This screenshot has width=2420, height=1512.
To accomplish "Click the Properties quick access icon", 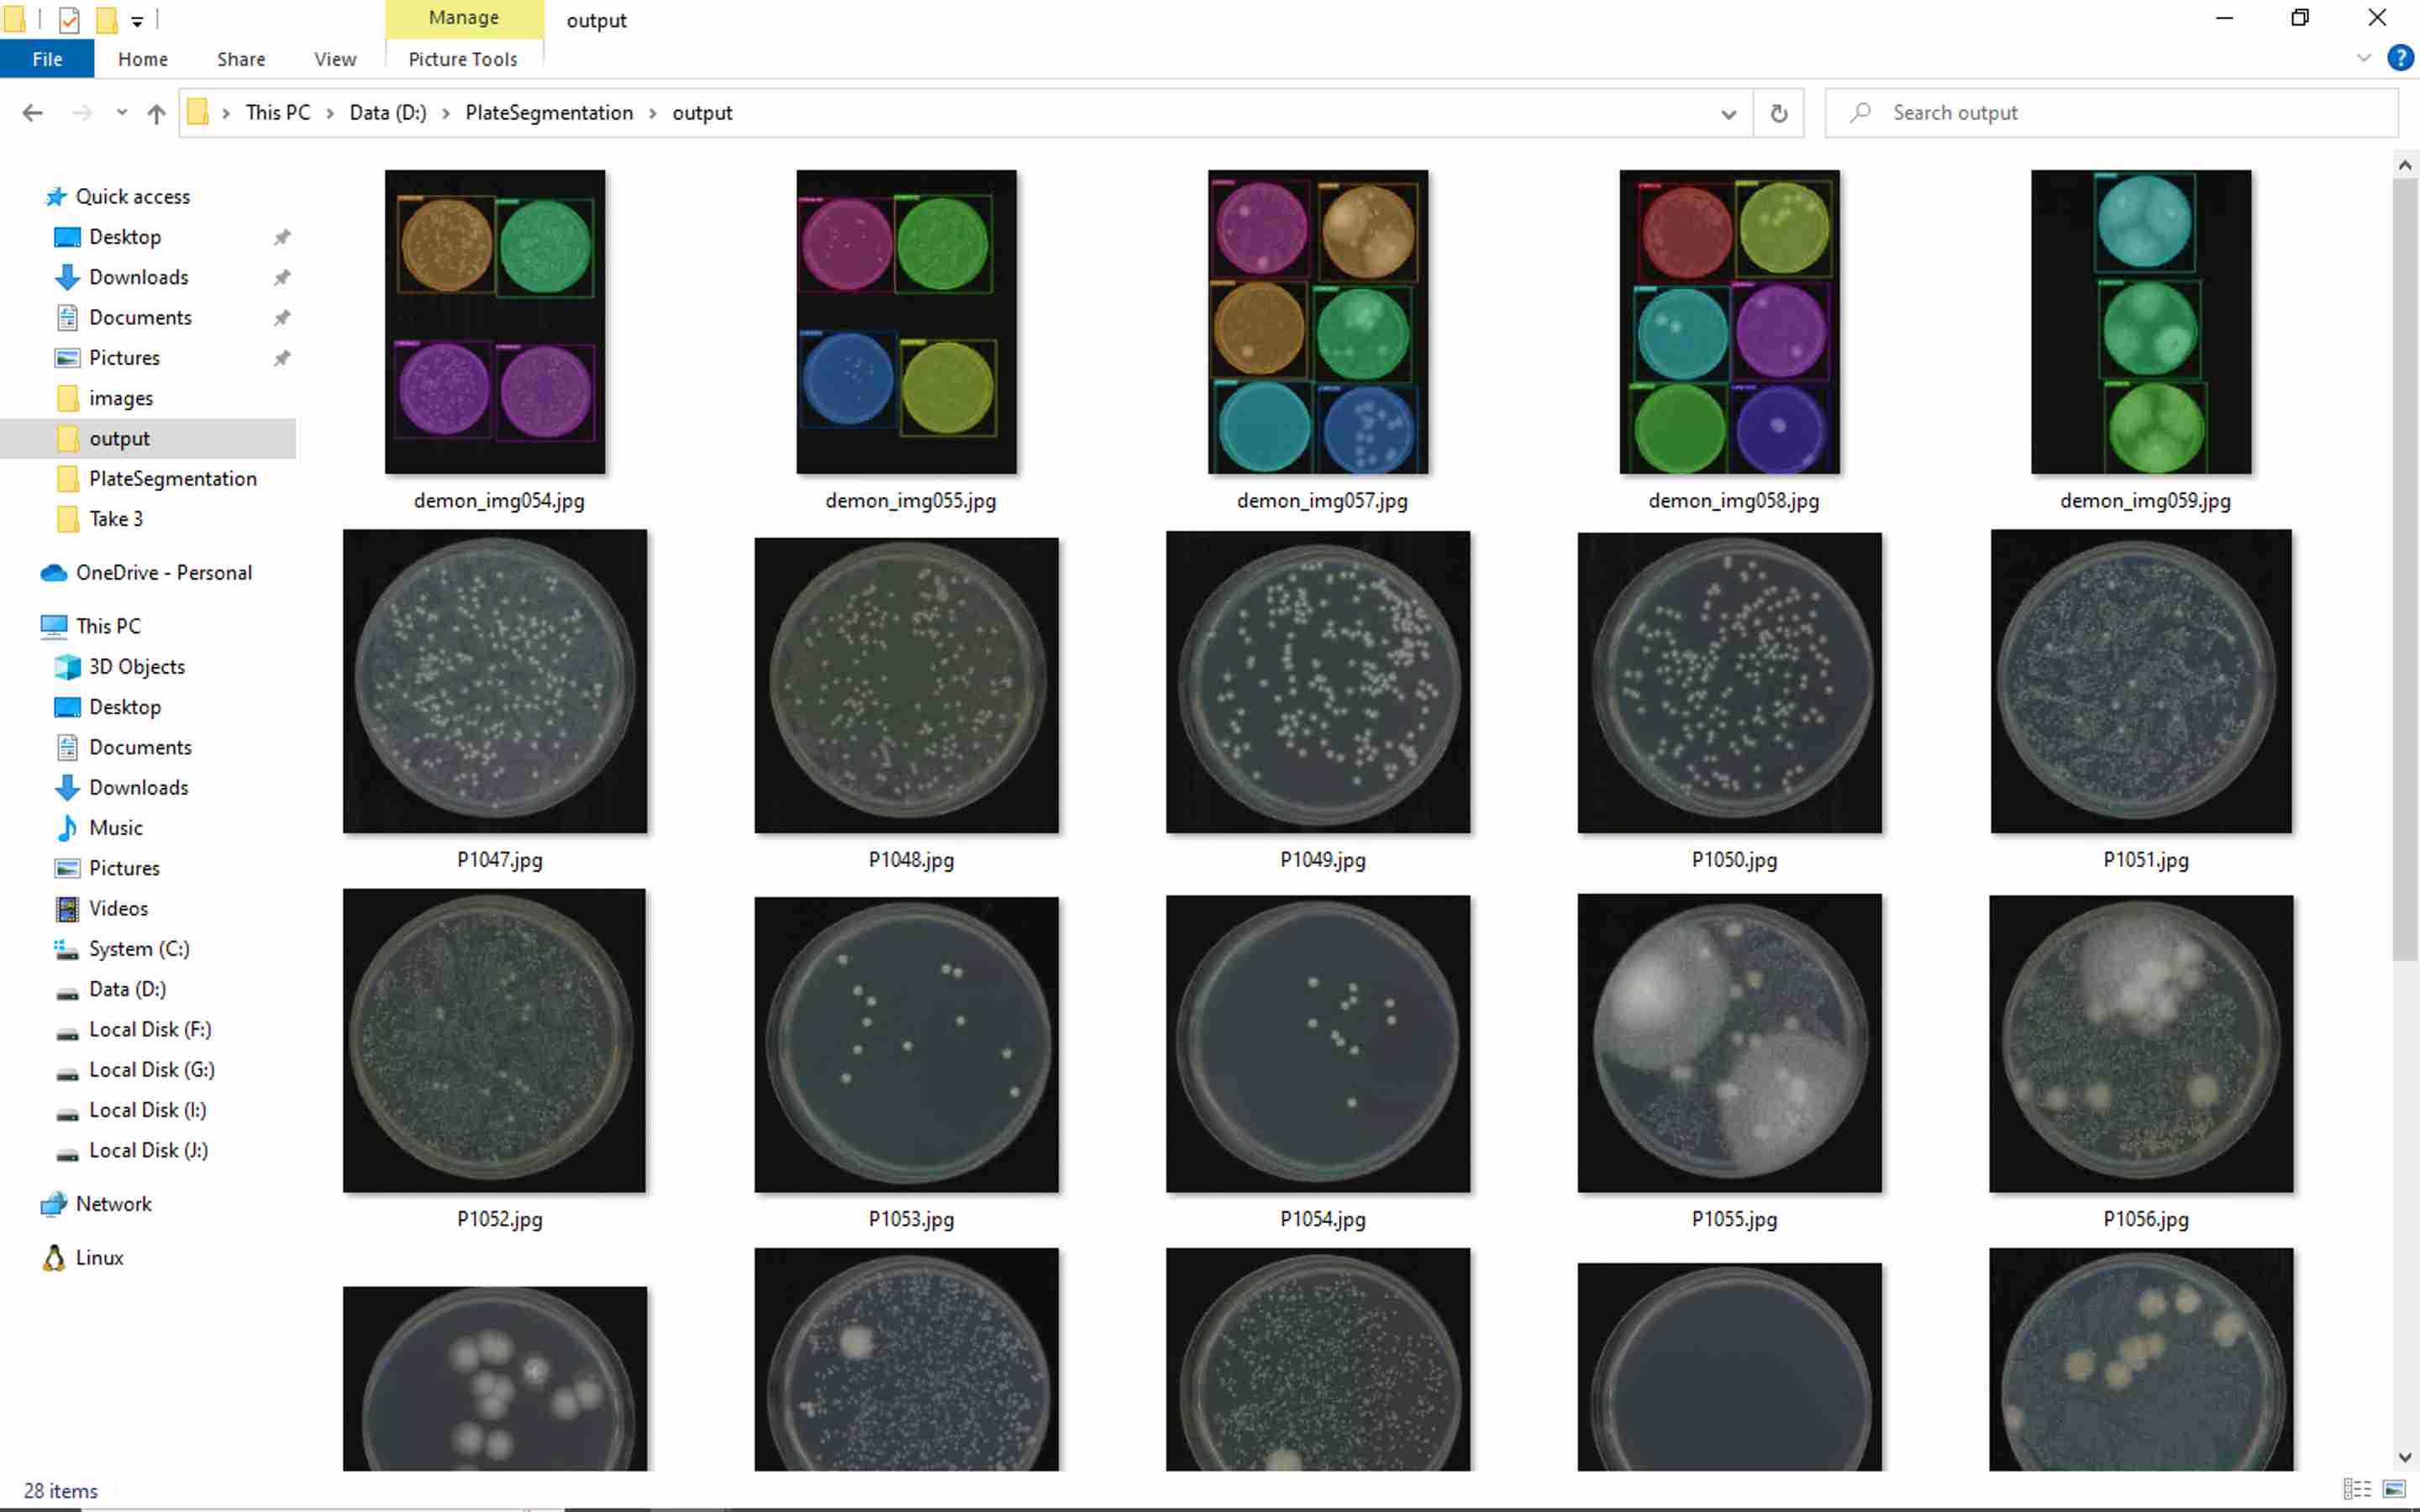I will click(x=69, y=19).
